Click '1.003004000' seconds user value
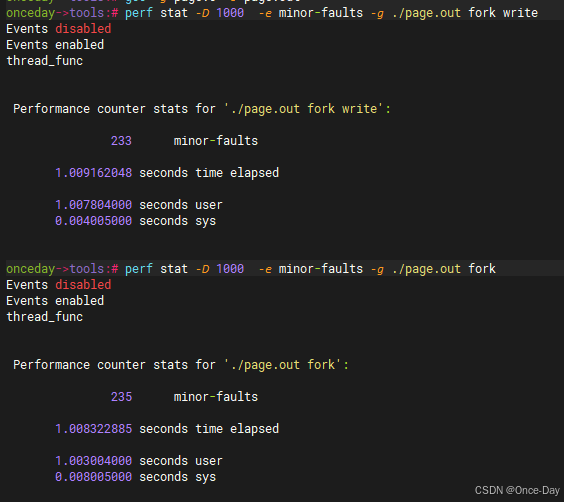The image size is (564, 502). pyautogui.click(x=94, y=461)
